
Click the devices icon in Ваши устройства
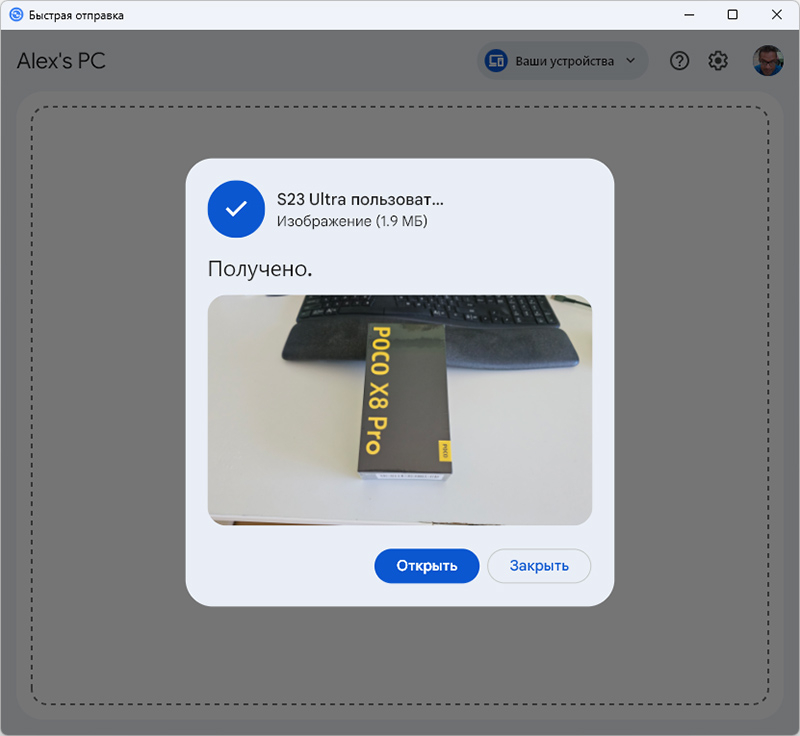click(x=496, y=61)
